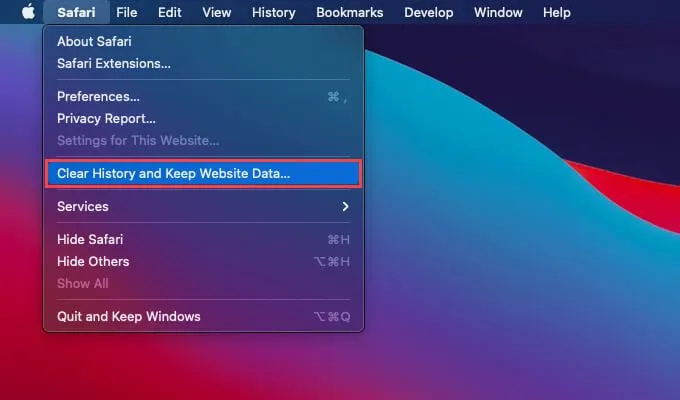
Task: Open the Apple logo menu
Action: [x=29, y=12]
